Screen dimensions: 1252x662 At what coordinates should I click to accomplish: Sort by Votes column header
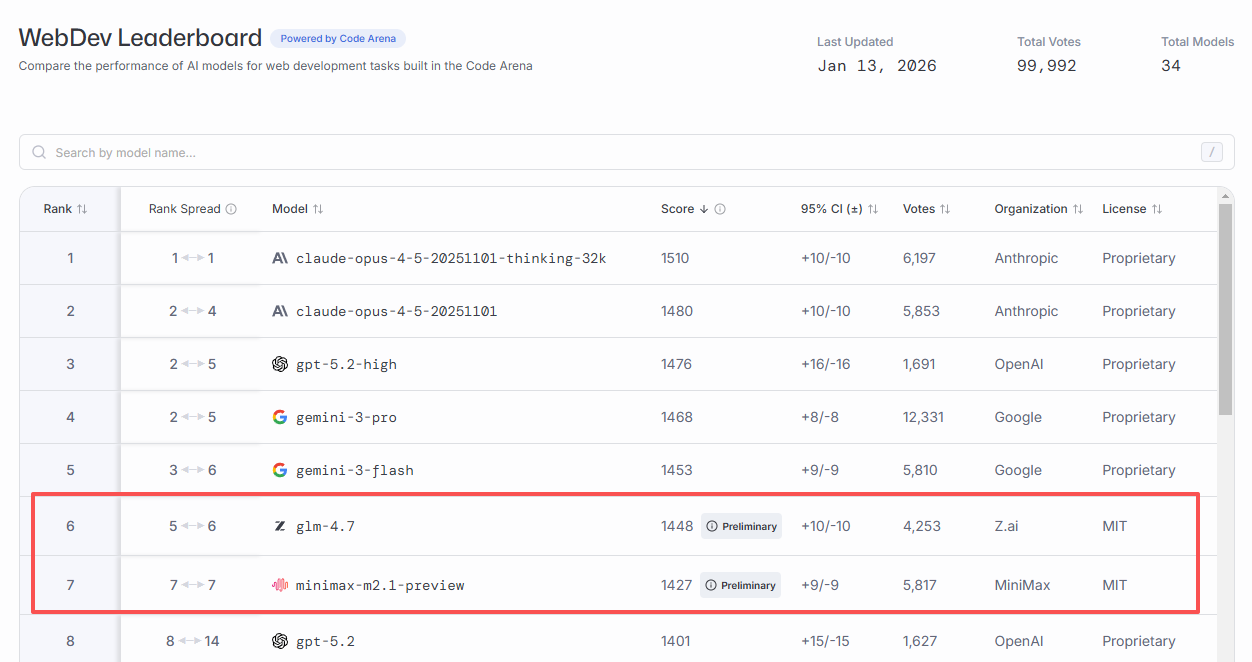click(x=926, y=209)
